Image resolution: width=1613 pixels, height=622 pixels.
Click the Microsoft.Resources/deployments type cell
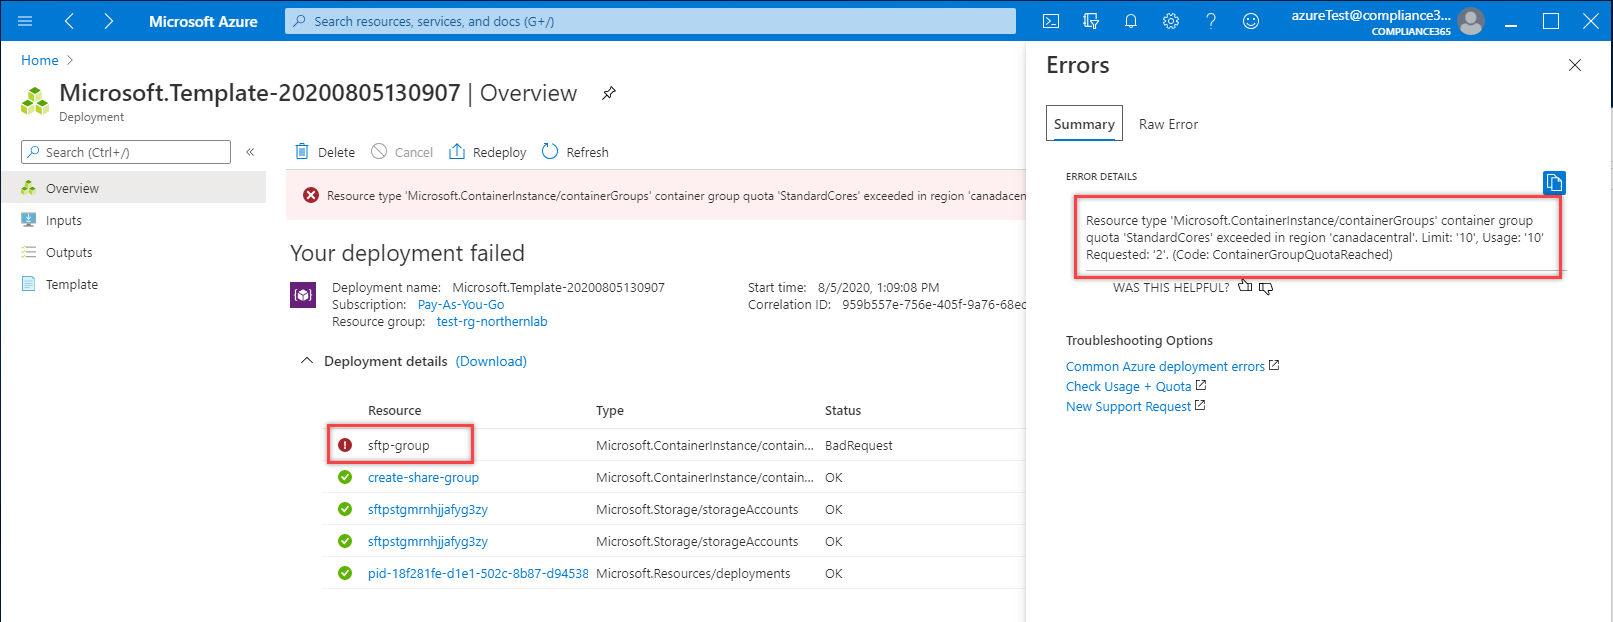point(693,573)
